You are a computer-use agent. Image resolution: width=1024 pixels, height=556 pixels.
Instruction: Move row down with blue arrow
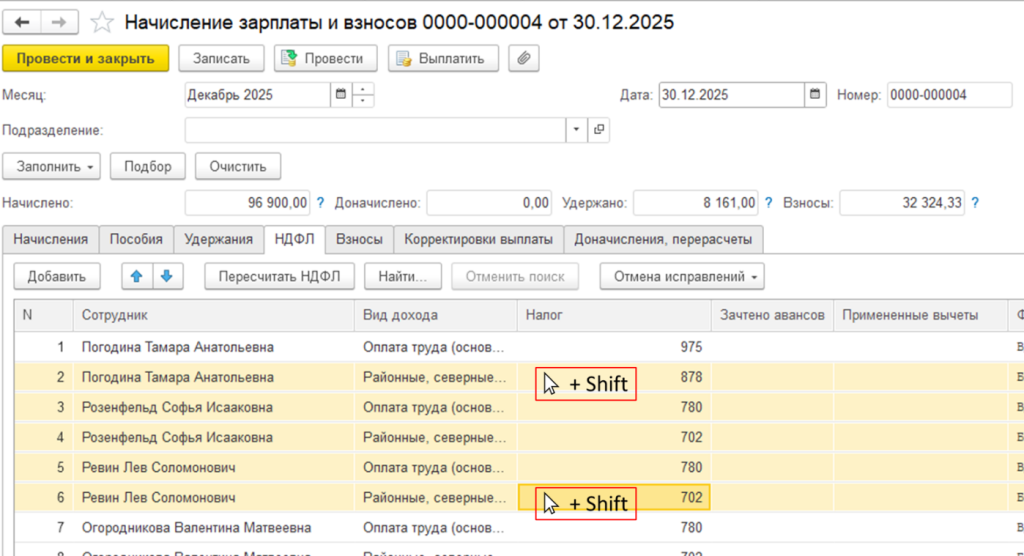click(x=168, y=276)
